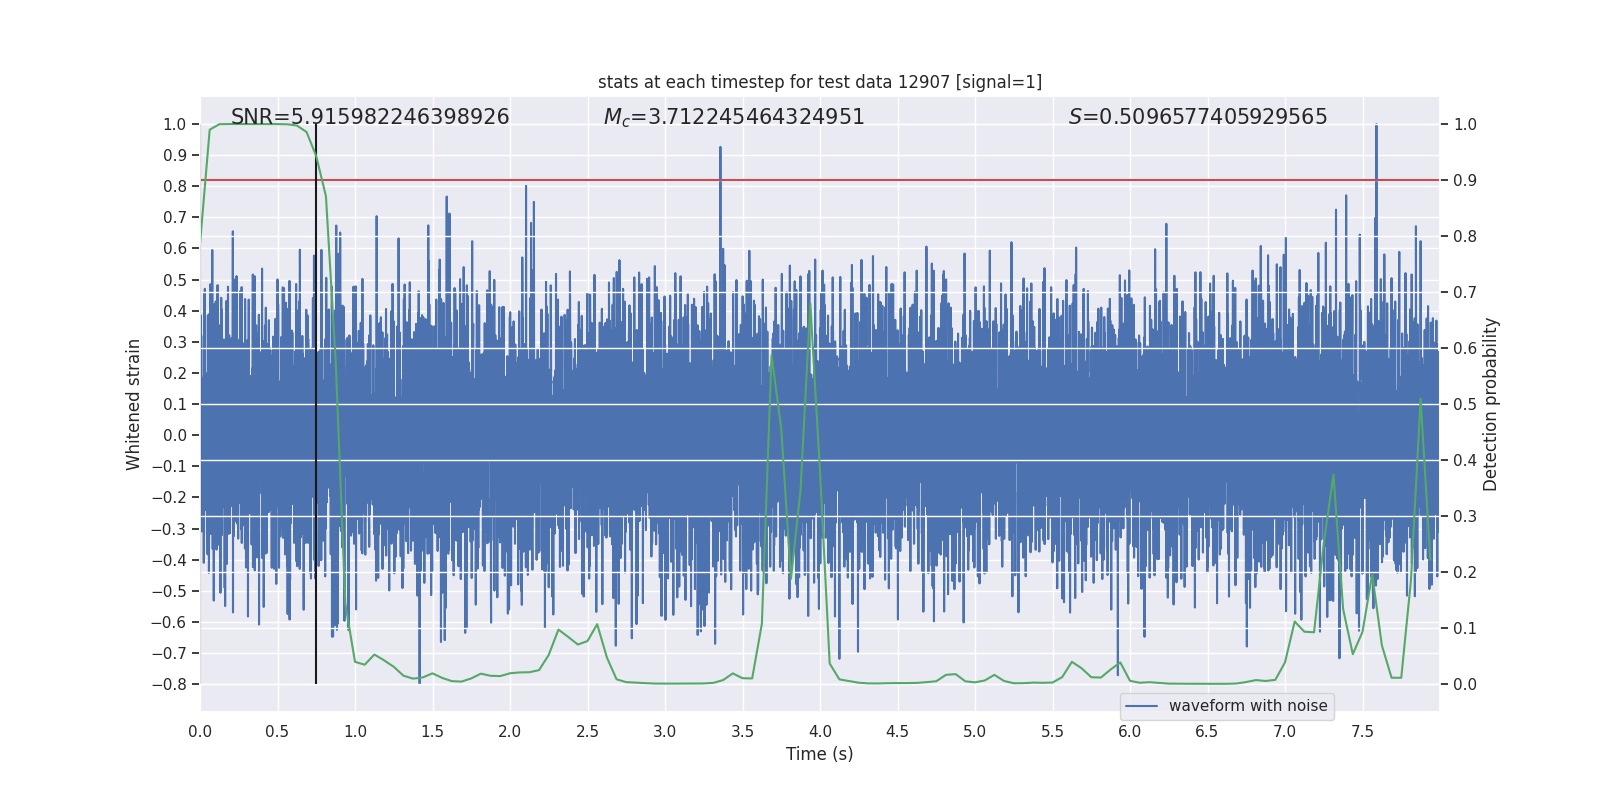
Task: Click the x-axis tick label 0.0
Action: (x=200, y=731)
